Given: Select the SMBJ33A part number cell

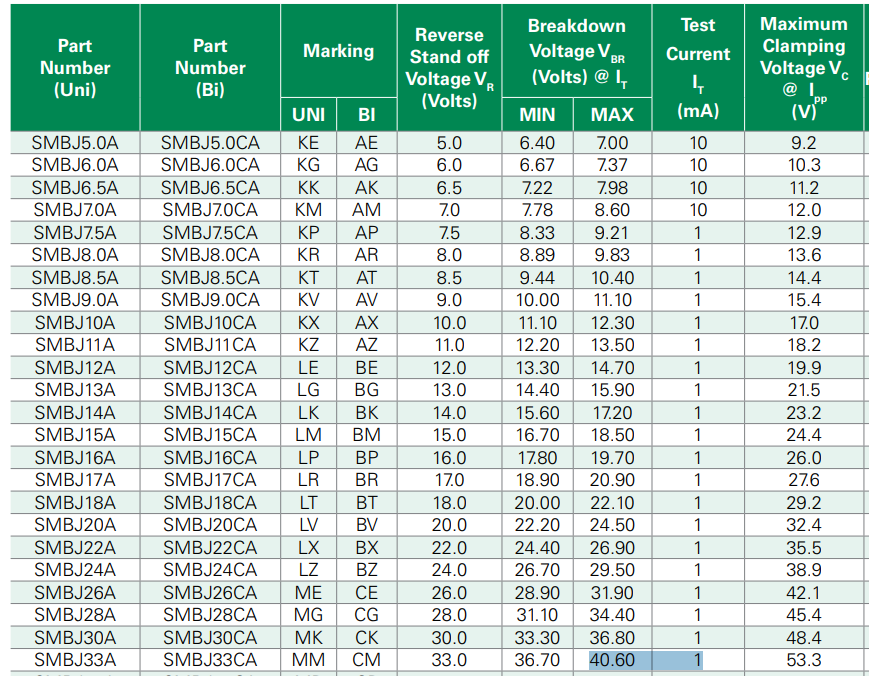Looking at the screenshot, I should coord(75,660).
